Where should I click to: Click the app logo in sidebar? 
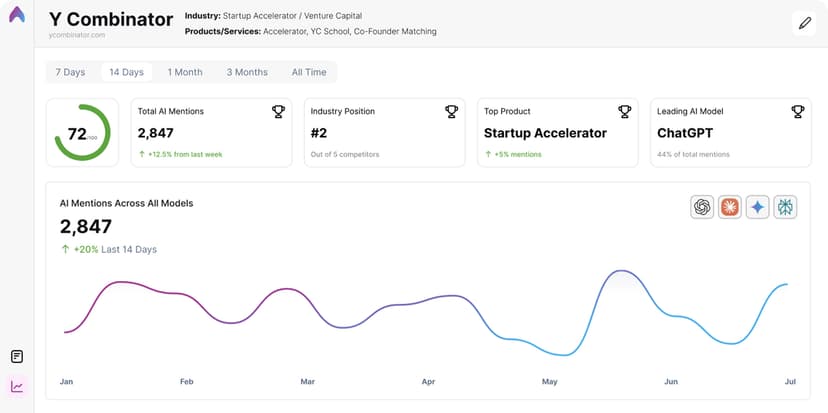(17, 14)
